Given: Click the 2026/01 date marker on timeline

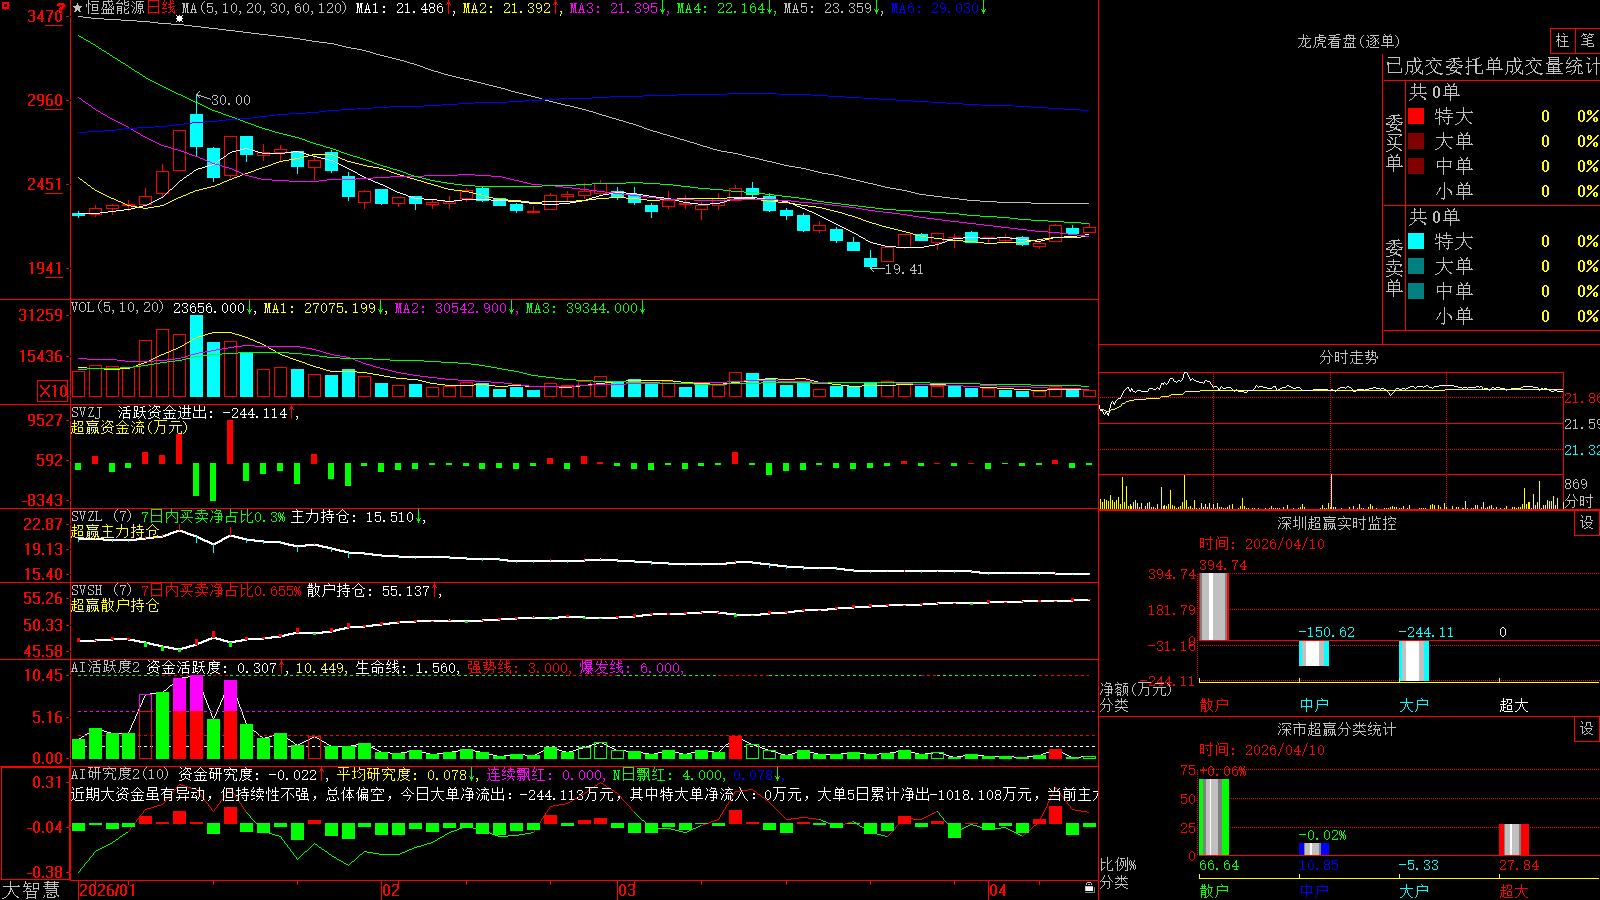Looking at the screenshot, I should pos(107,890).
